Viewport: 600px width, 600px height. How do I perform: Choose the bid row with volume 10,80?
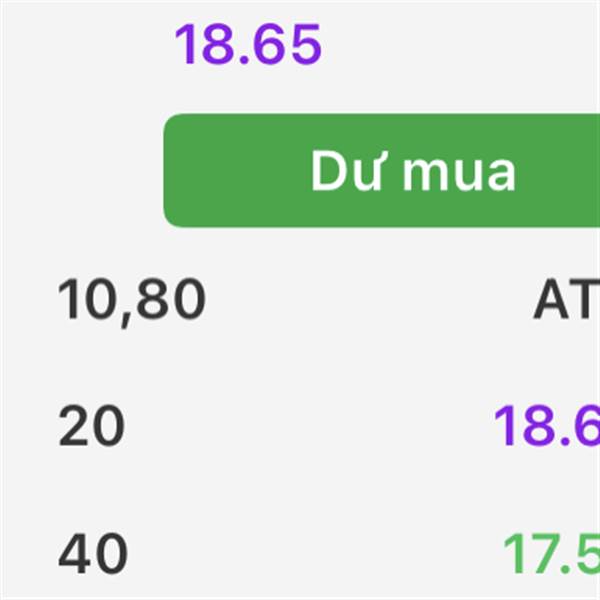[300, 300]
